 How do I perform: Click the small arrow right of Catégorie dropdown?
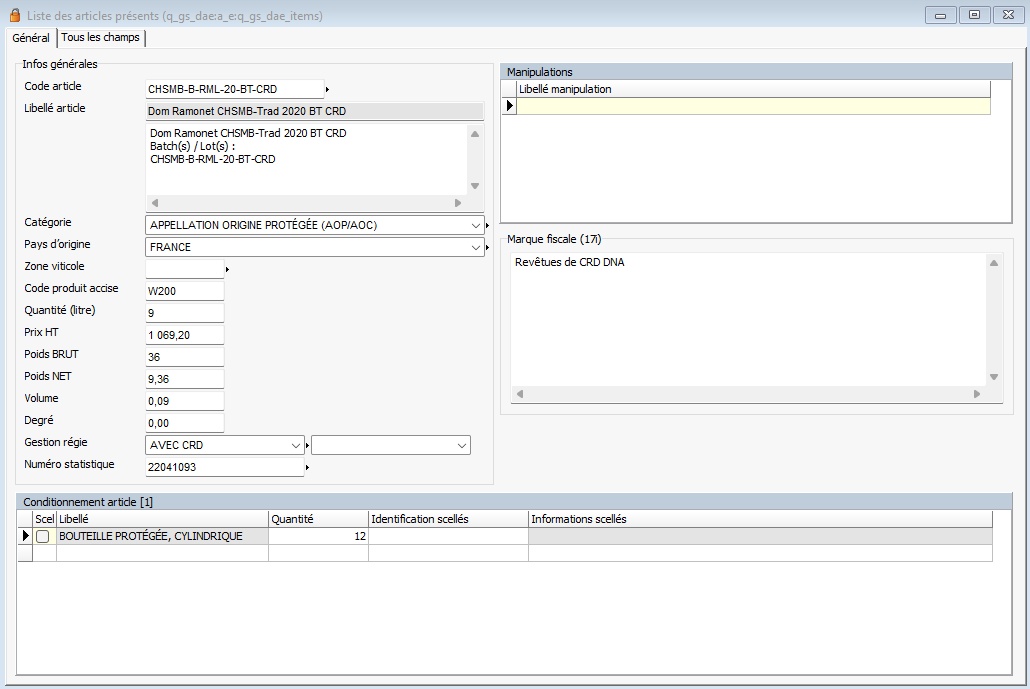click(x=487, y=226)
